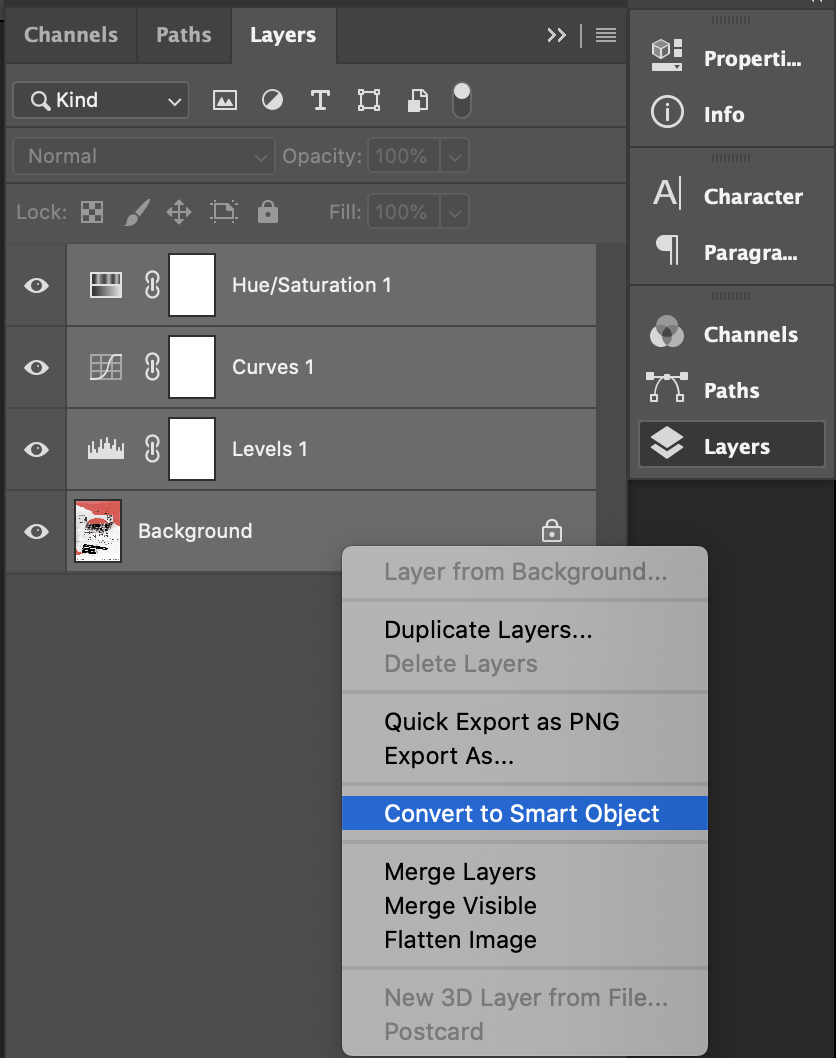Screen dimensions: 836x1058
Task: Filter layers by pixel layer icon
Action: [x=225, y=101]
